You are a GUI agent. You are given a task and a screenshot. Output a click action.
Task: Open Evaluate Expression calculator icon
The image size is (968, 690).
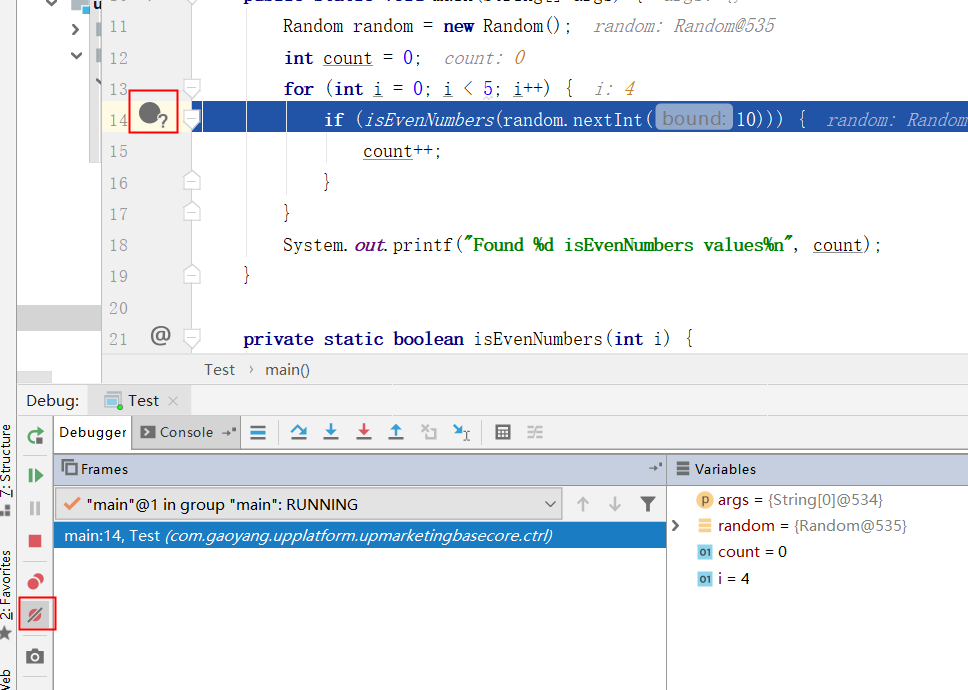(x=503, y=432)
